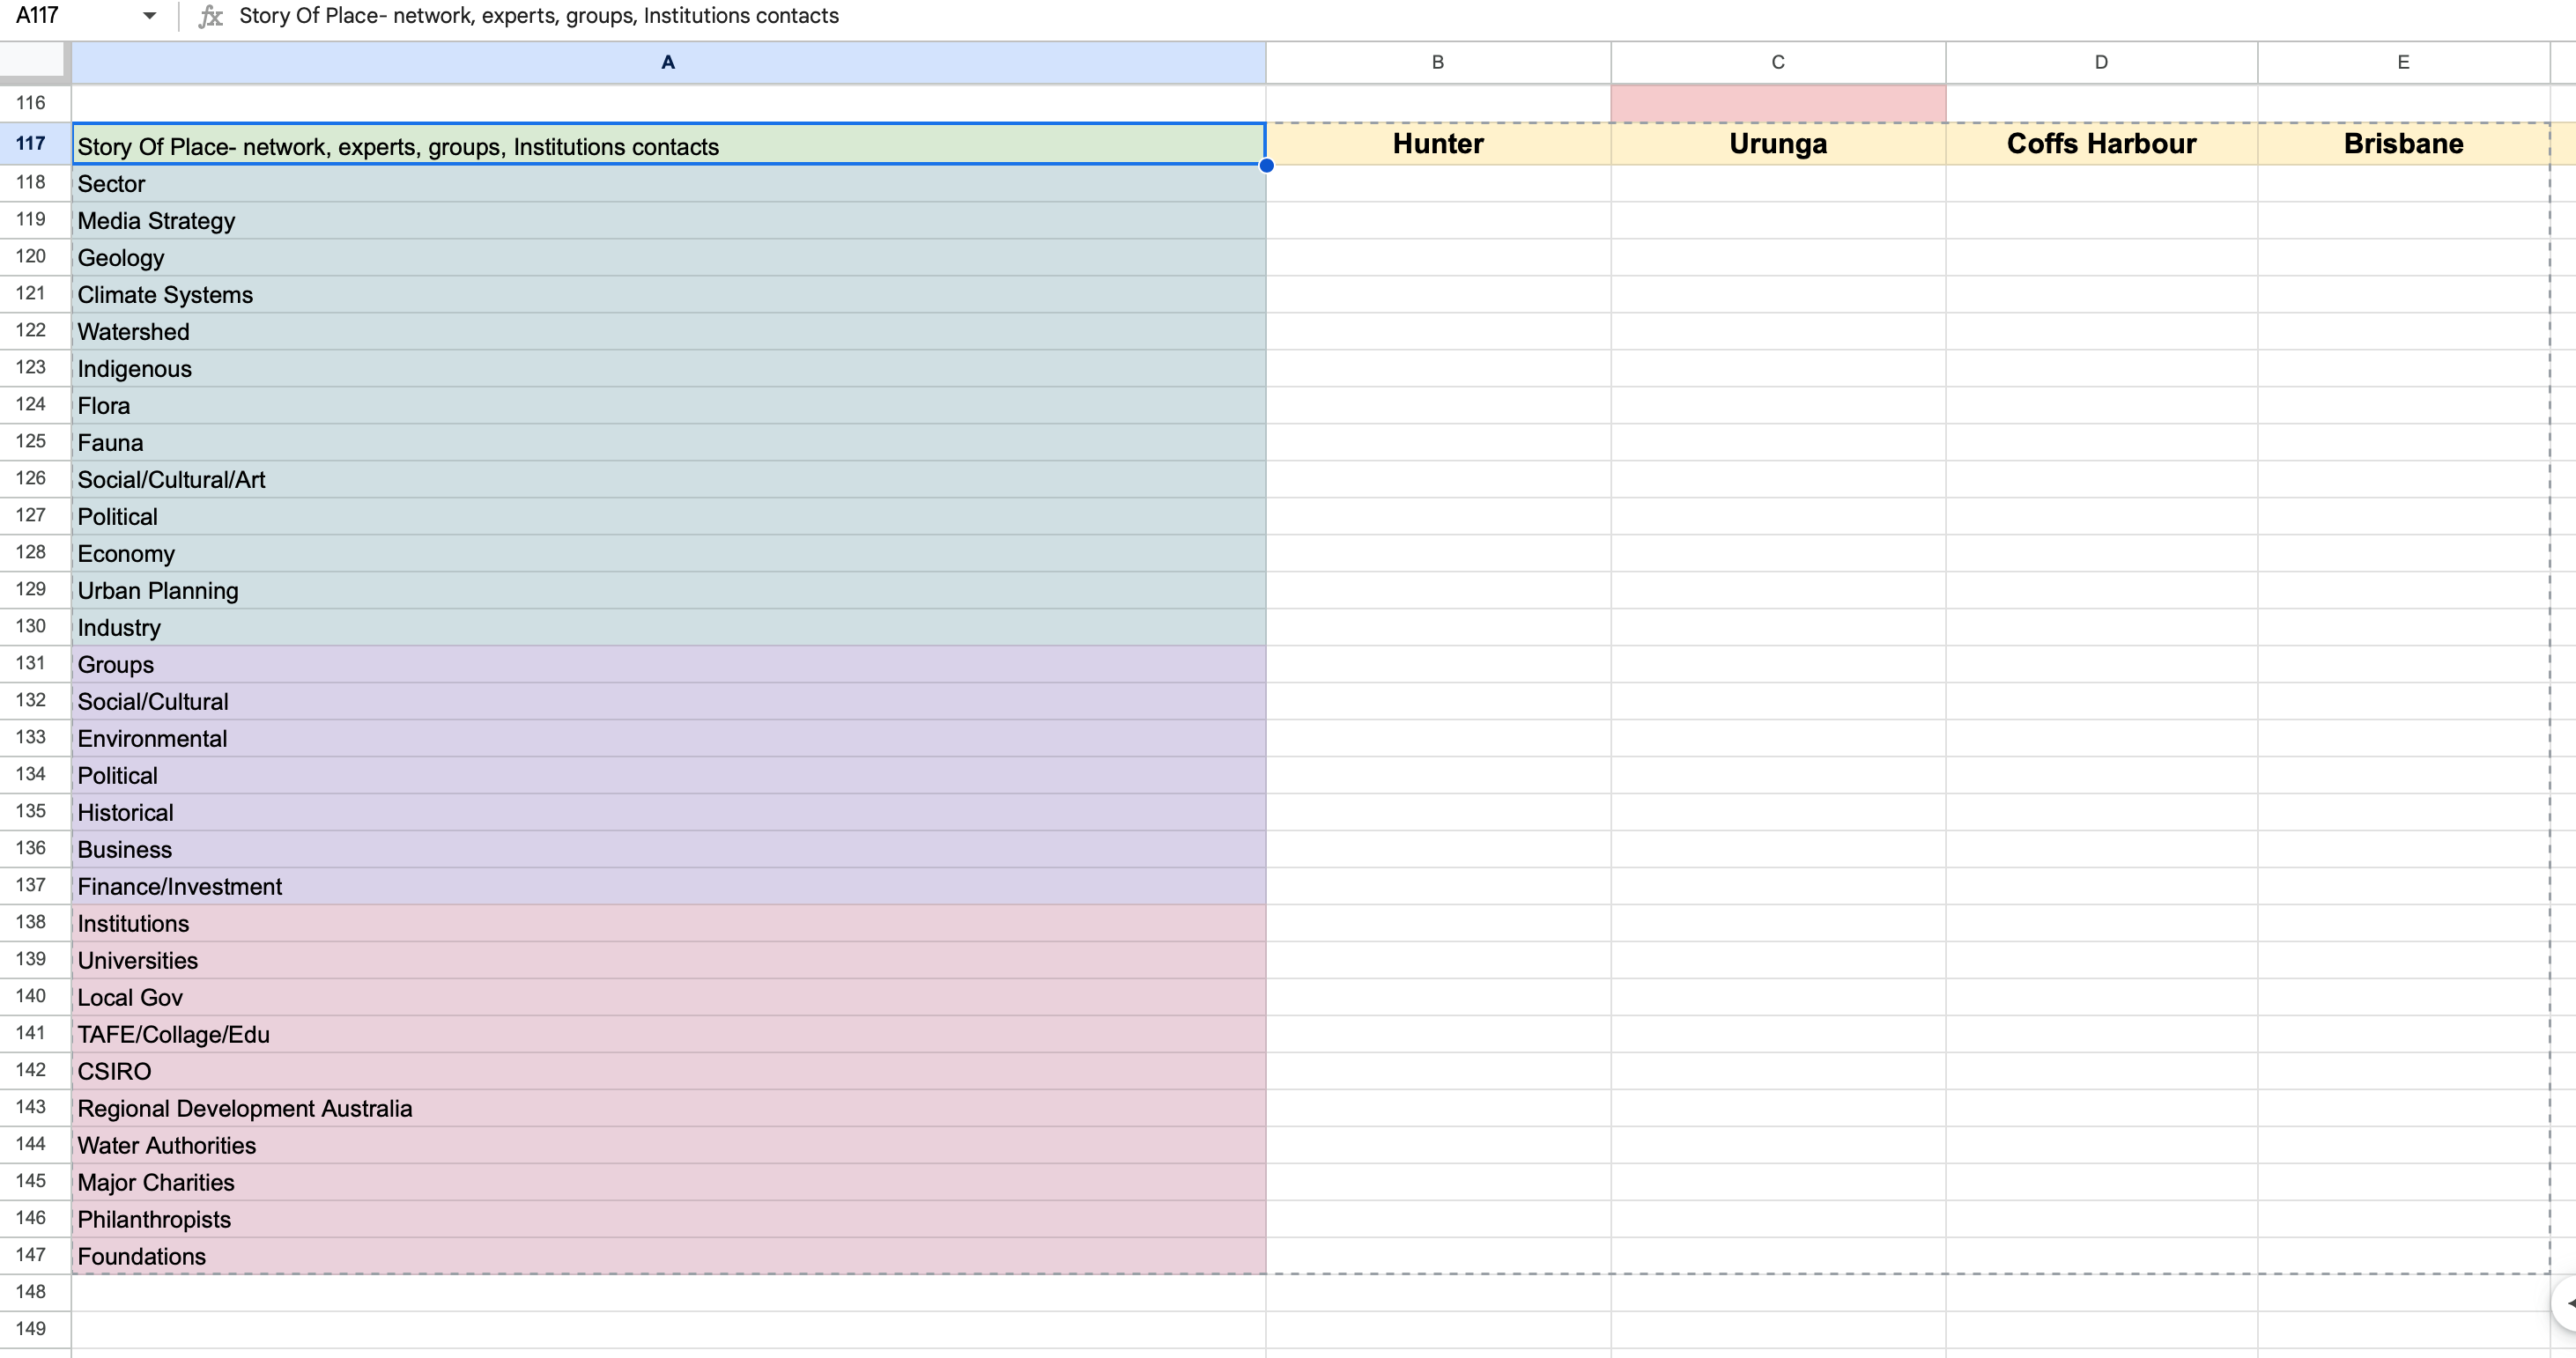Open the side panel arrow at bottom right
The image size is (2576, 1358).
coord(2566,1303)
